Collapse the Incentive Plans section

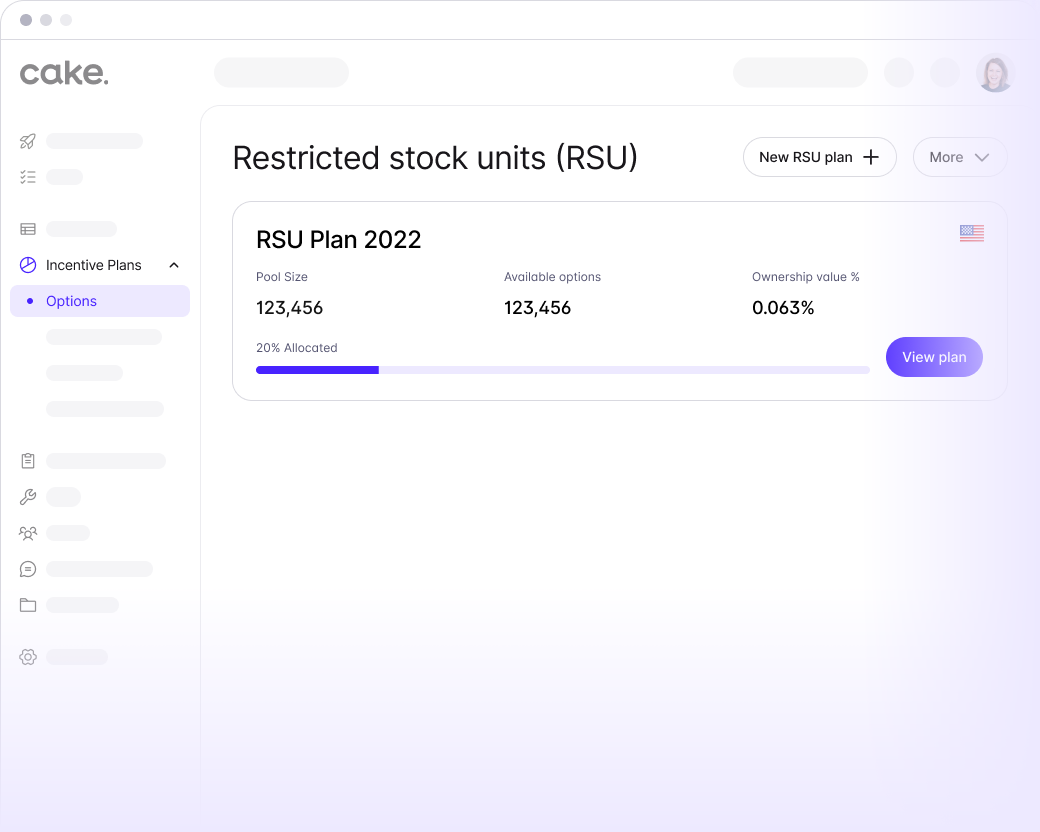pyautogui.click(x=173, y=265)
